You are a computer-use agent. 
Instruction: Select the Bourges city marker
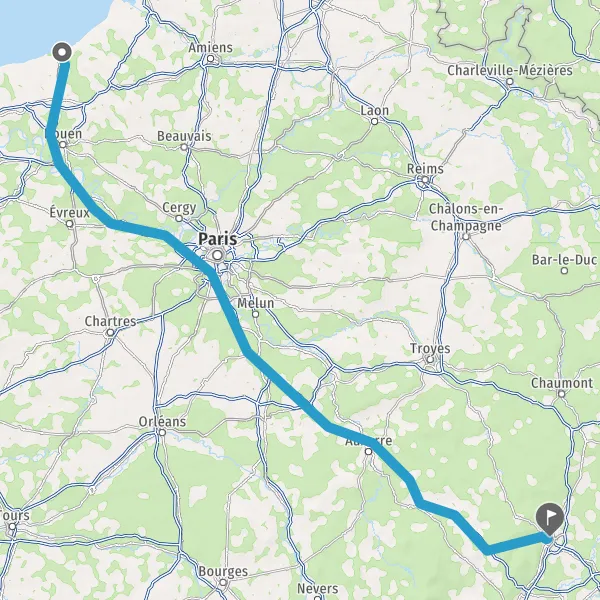click(223, 583)
